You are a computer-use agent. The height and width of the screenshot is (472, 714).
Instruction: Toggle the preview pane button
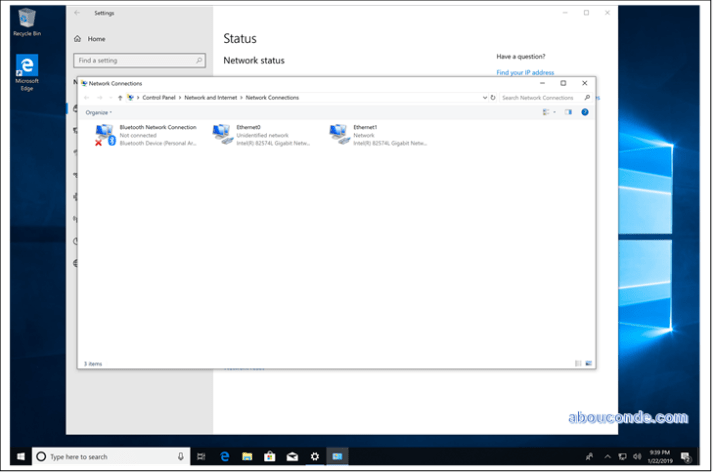click(569, 112)
